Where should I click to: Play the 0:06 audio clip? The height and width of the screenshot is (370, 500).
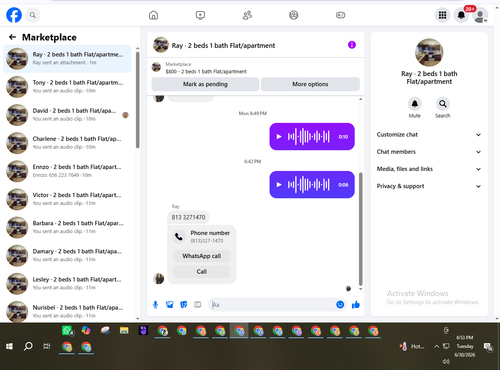[279, 185]
